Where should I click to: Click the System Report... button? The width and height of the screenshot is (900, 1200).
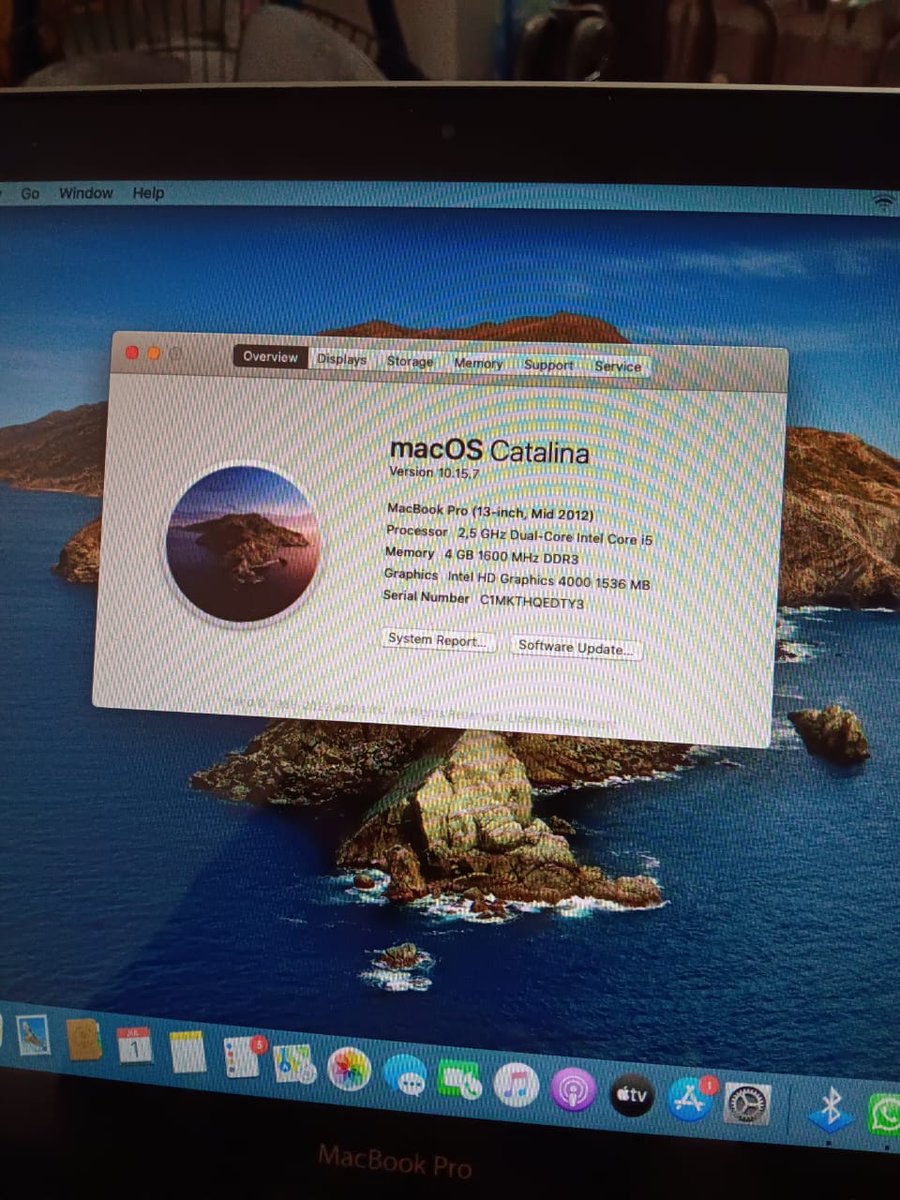pos(439,640)
